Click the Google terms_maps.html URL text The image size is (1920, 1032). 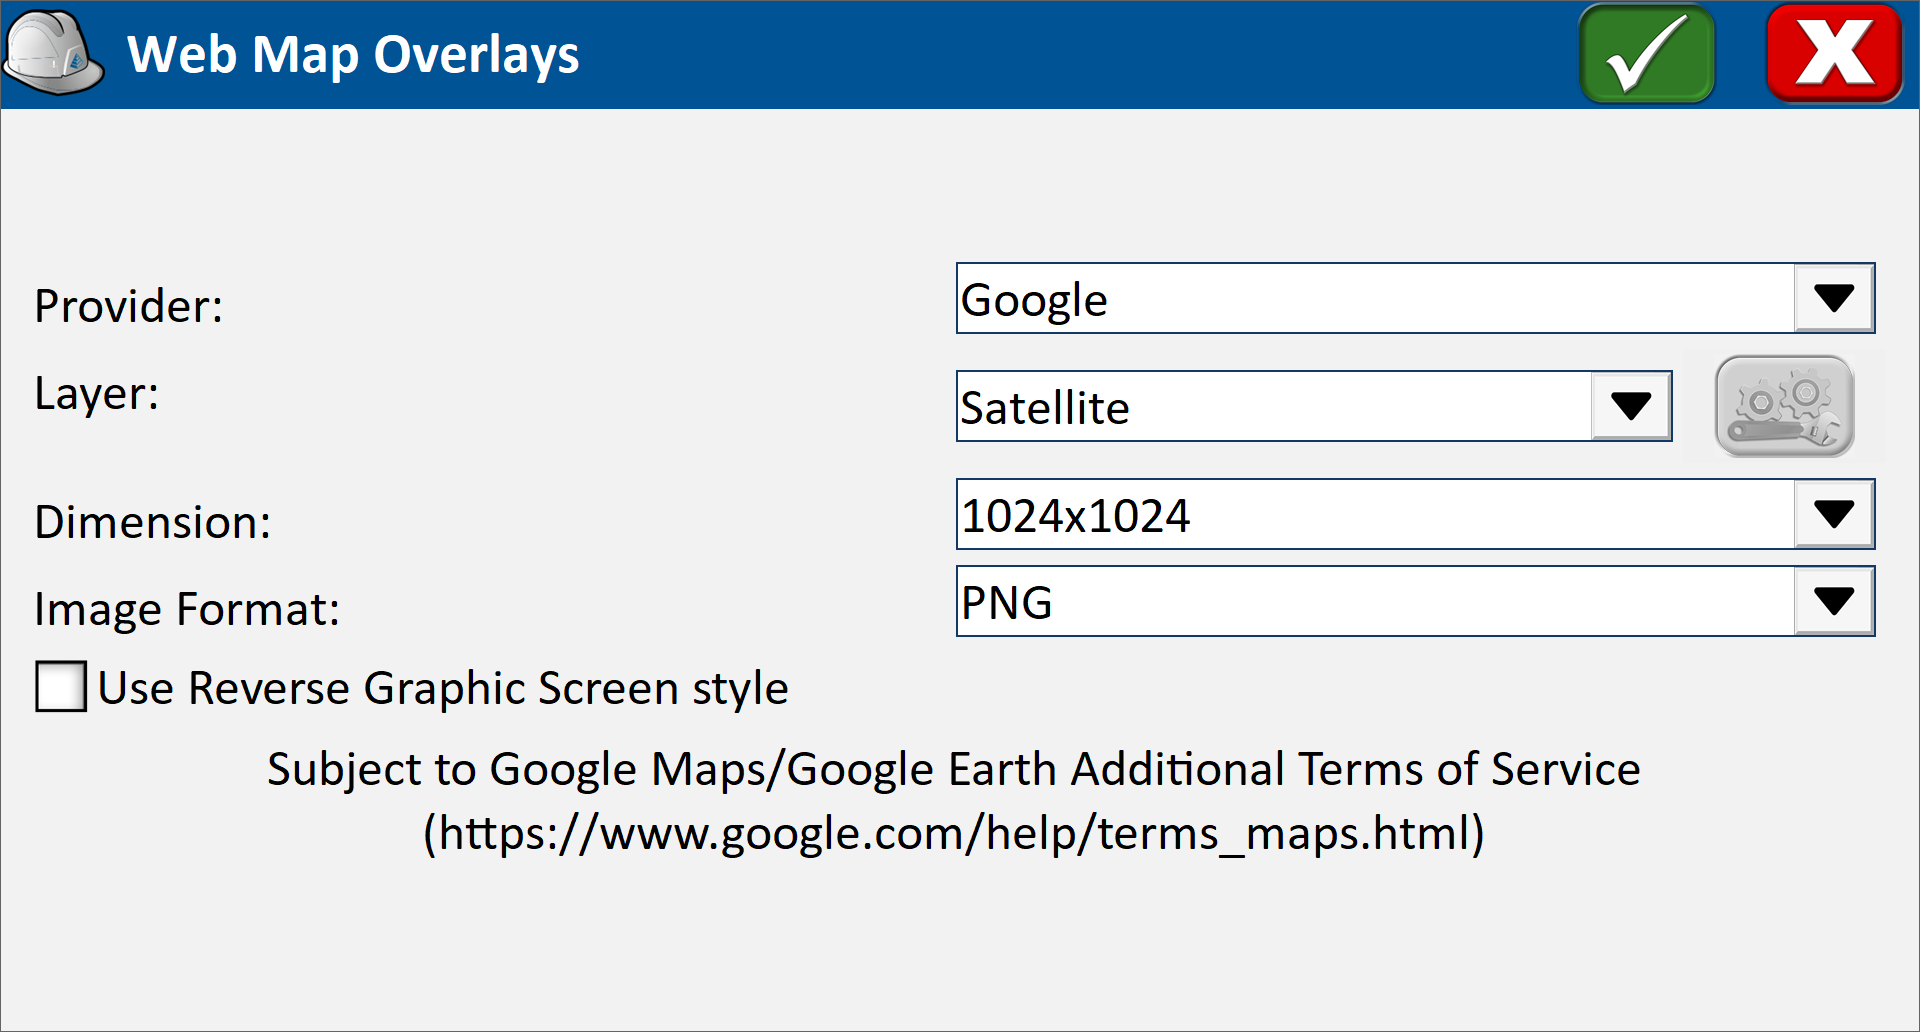[954, 833]
